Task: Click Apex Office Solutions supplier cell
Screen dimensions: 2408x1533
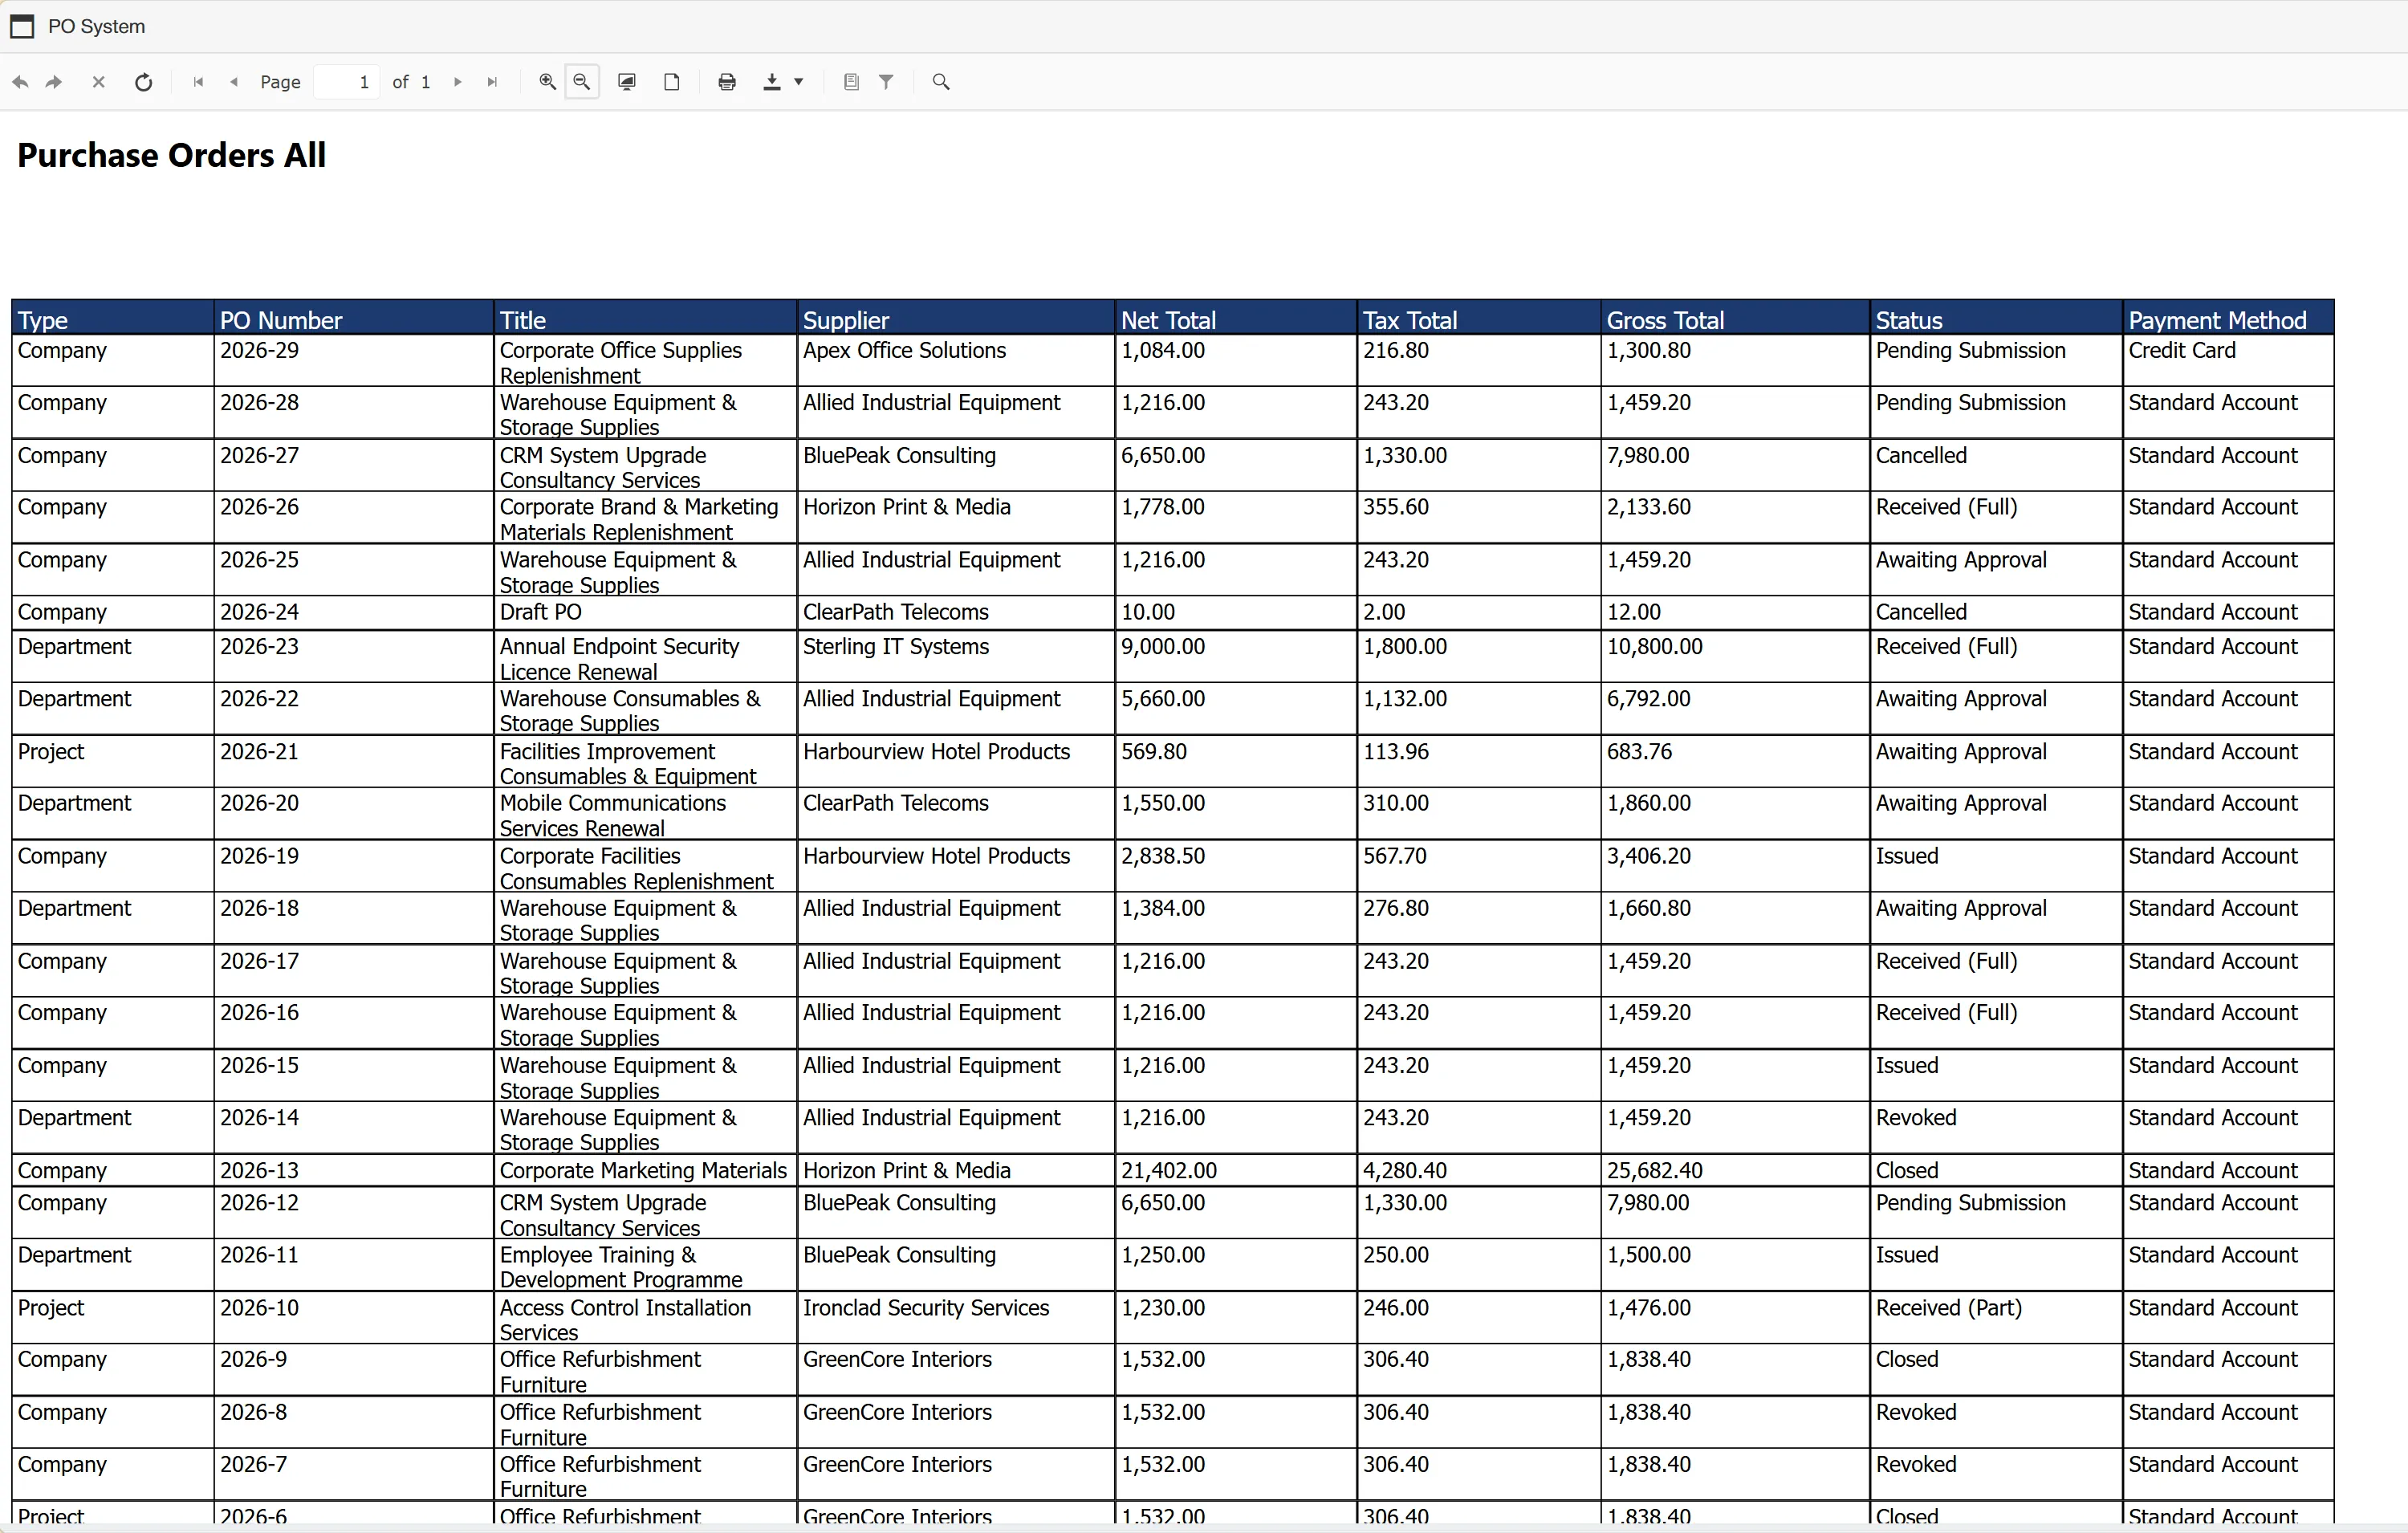Action: (x=956, y=361)
